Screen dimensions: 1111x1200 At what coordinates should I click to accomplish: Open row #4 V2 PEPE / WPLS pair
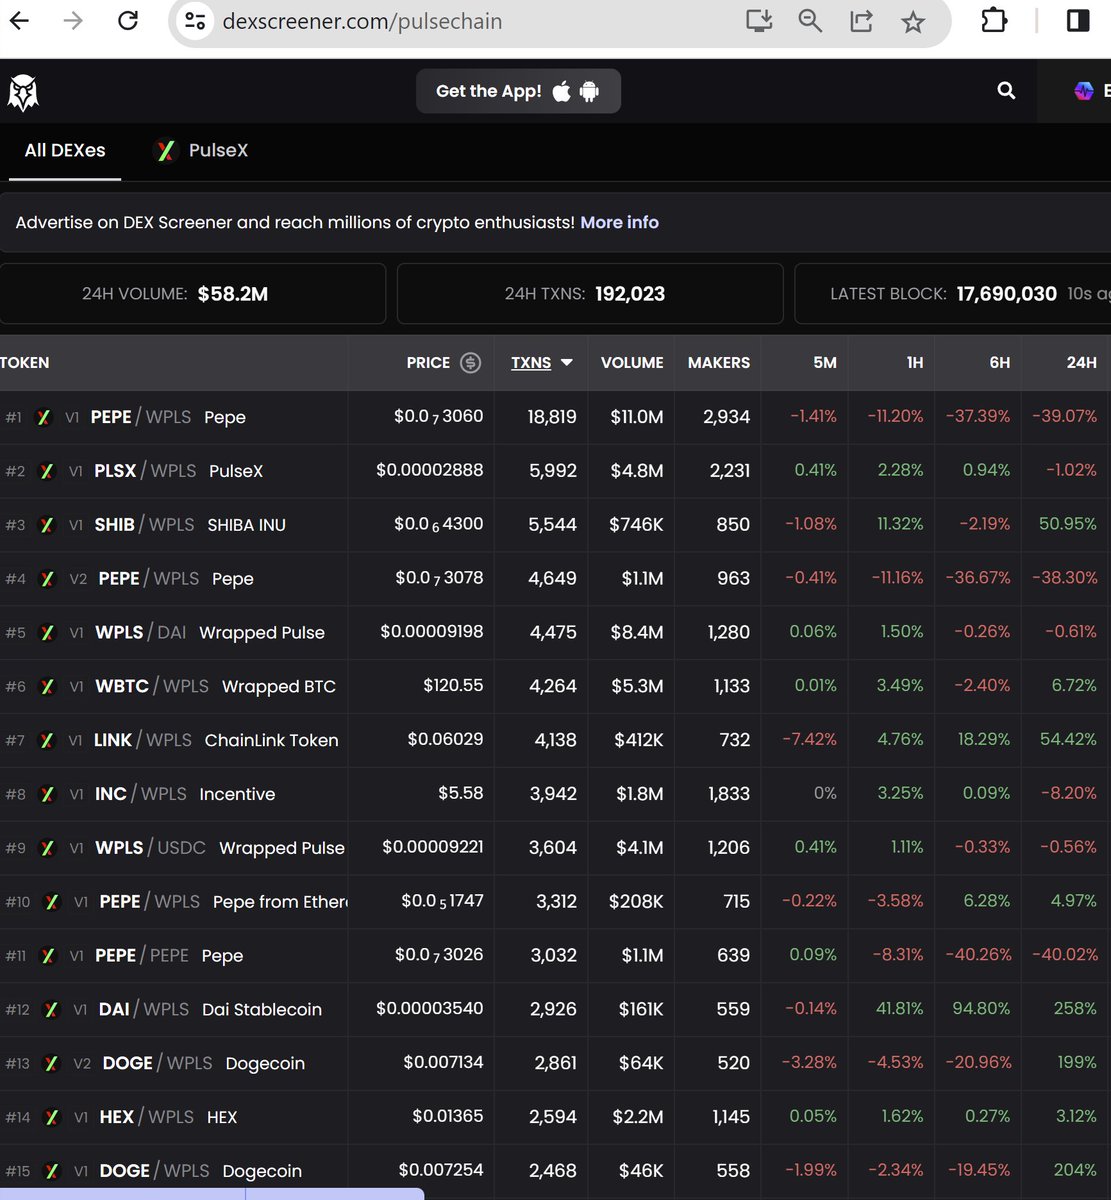coord(555,579)
